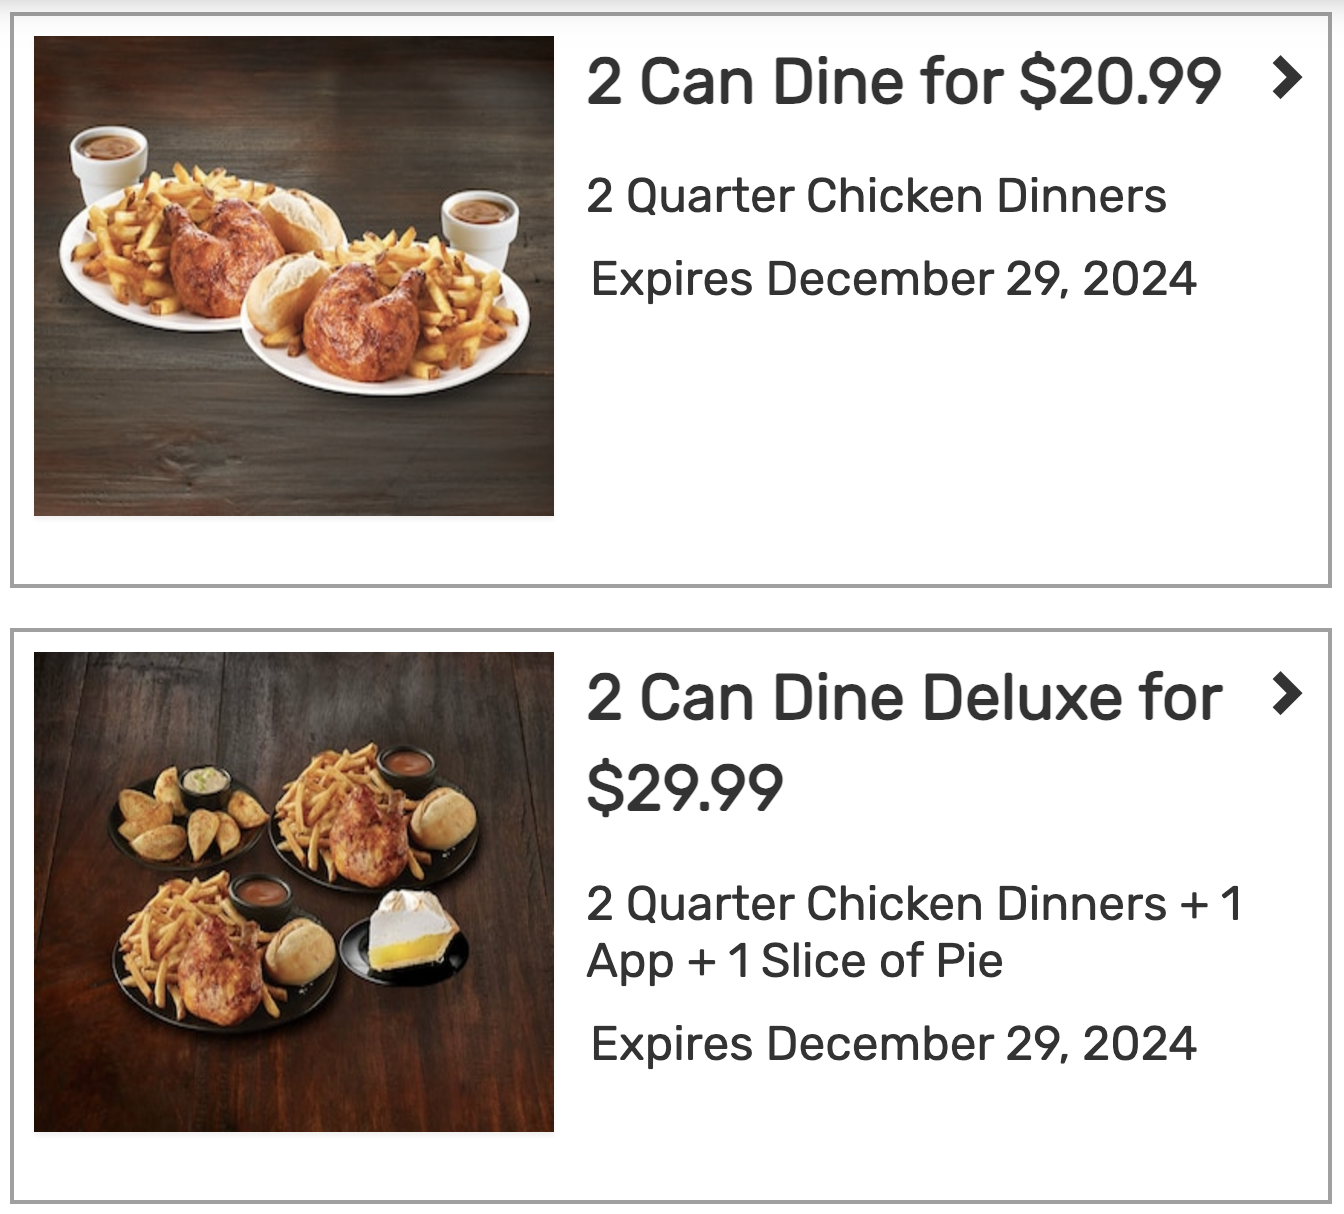This screenshot has width=1344, height=1214.
Task: Open the "2 Can Dine for $20.99" title
Action: (904, 81)
